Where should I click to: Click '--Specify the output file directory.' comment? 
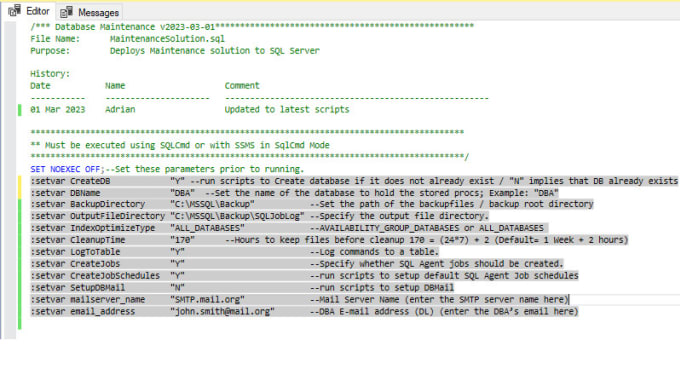(399, 216)
